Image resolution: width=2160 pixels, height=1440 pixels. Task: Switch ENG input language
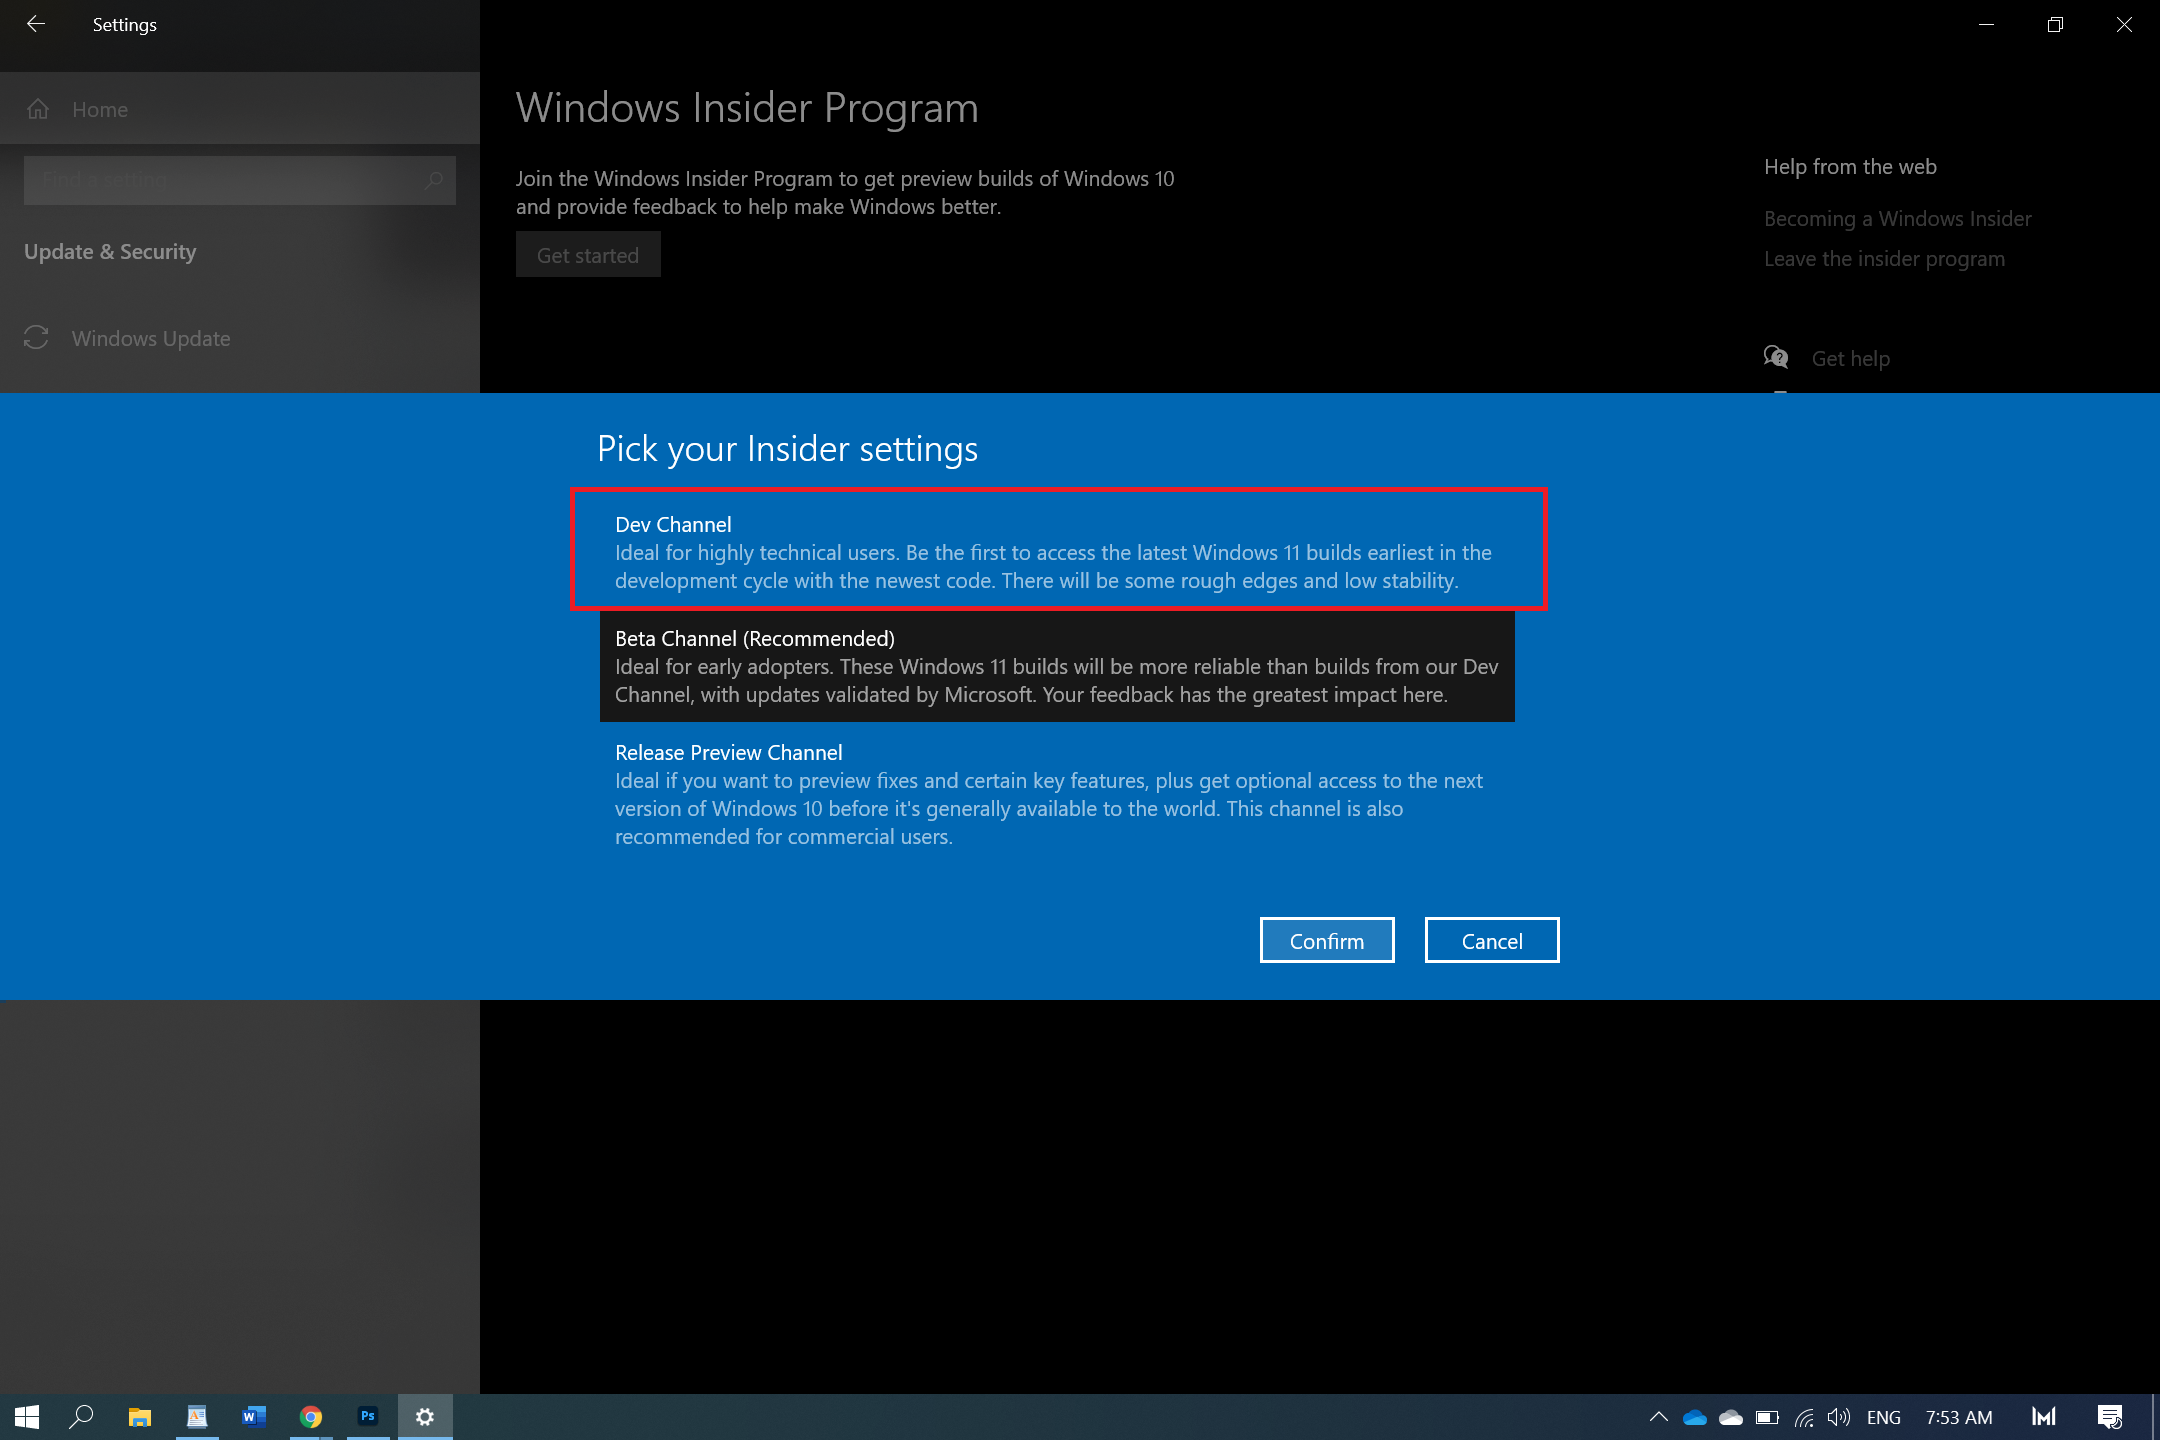[x=1884, y=1417]
